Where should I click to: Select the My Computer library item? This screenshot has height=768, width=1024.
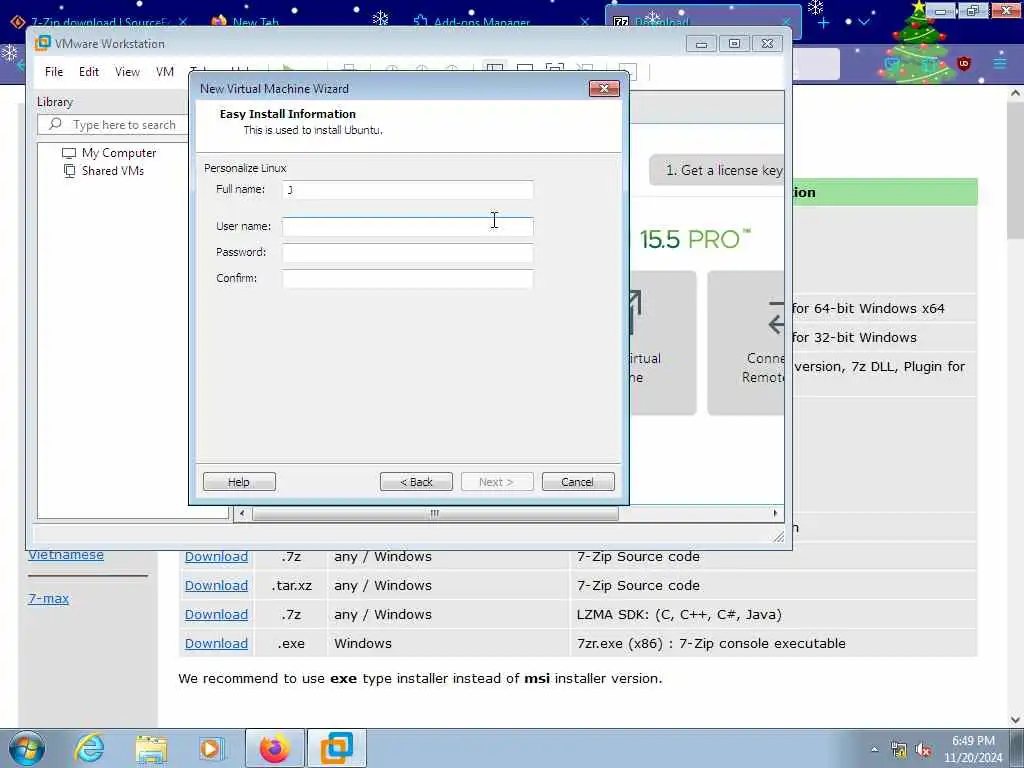109,153
